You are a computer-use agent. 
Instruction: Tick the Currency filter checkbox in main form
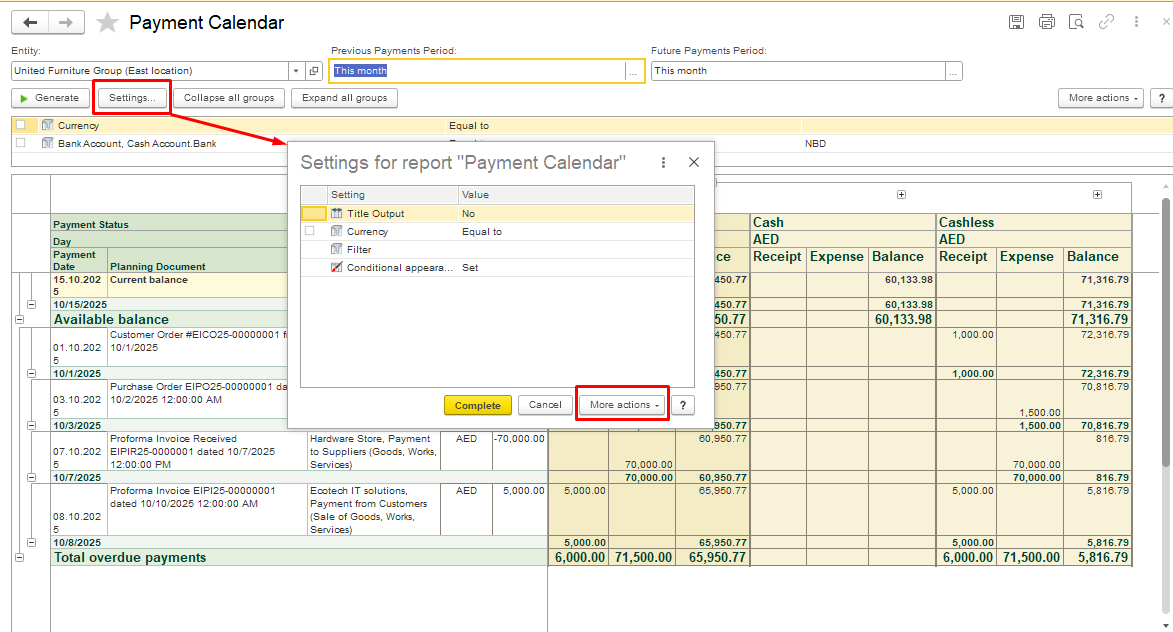20,126
